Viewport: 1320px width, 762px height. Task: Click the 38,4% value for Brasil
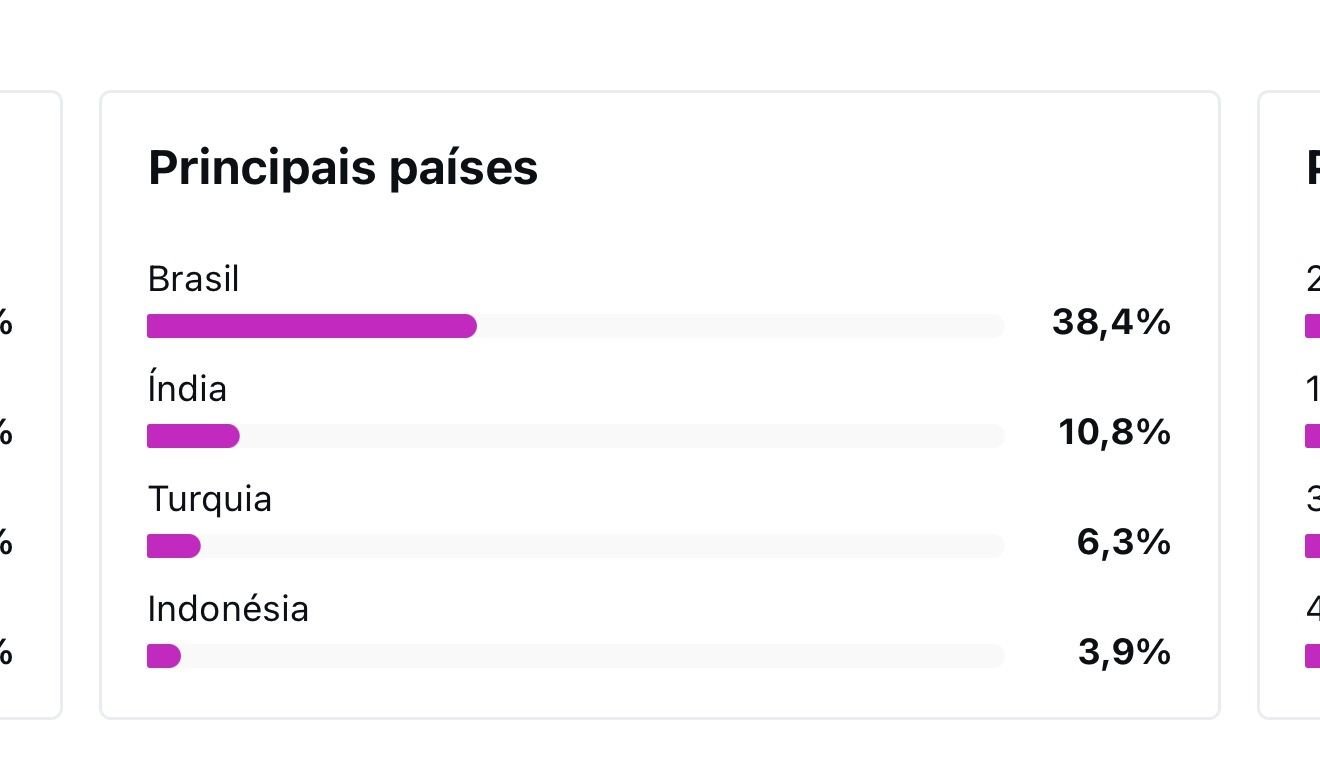(x=1111, y=322)
